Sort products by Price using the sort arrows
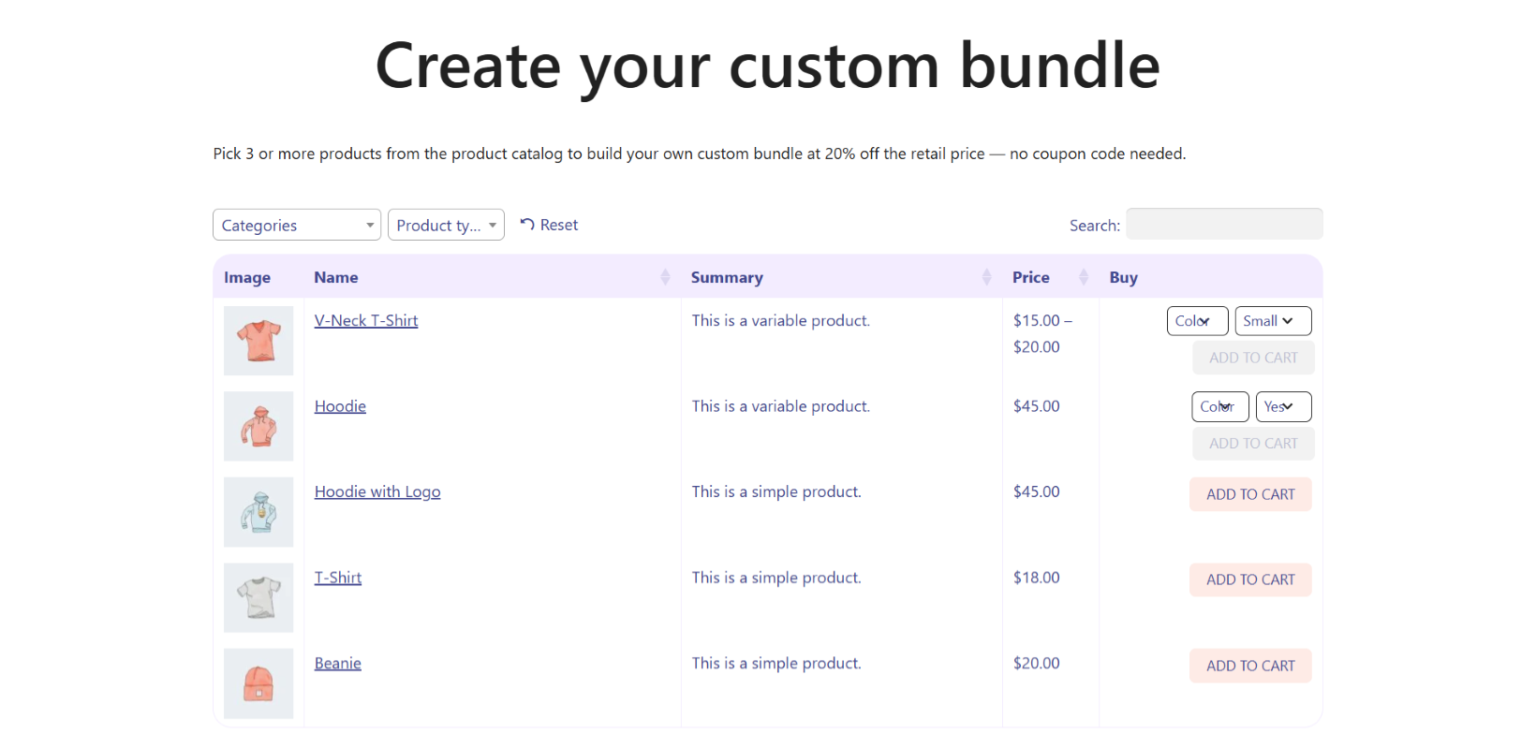1536x733 pixels. point(1083,277)
